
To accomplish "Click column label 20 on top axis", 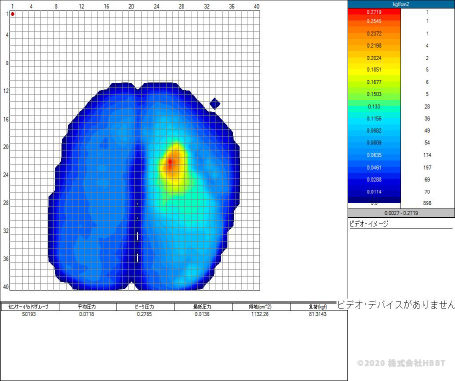I will (x=131, y=6).
